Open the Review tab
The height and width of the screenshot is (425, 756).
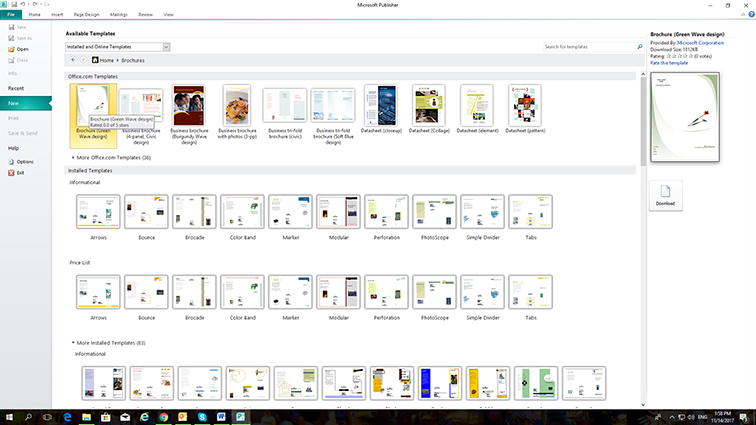click(x=145, y=14)
